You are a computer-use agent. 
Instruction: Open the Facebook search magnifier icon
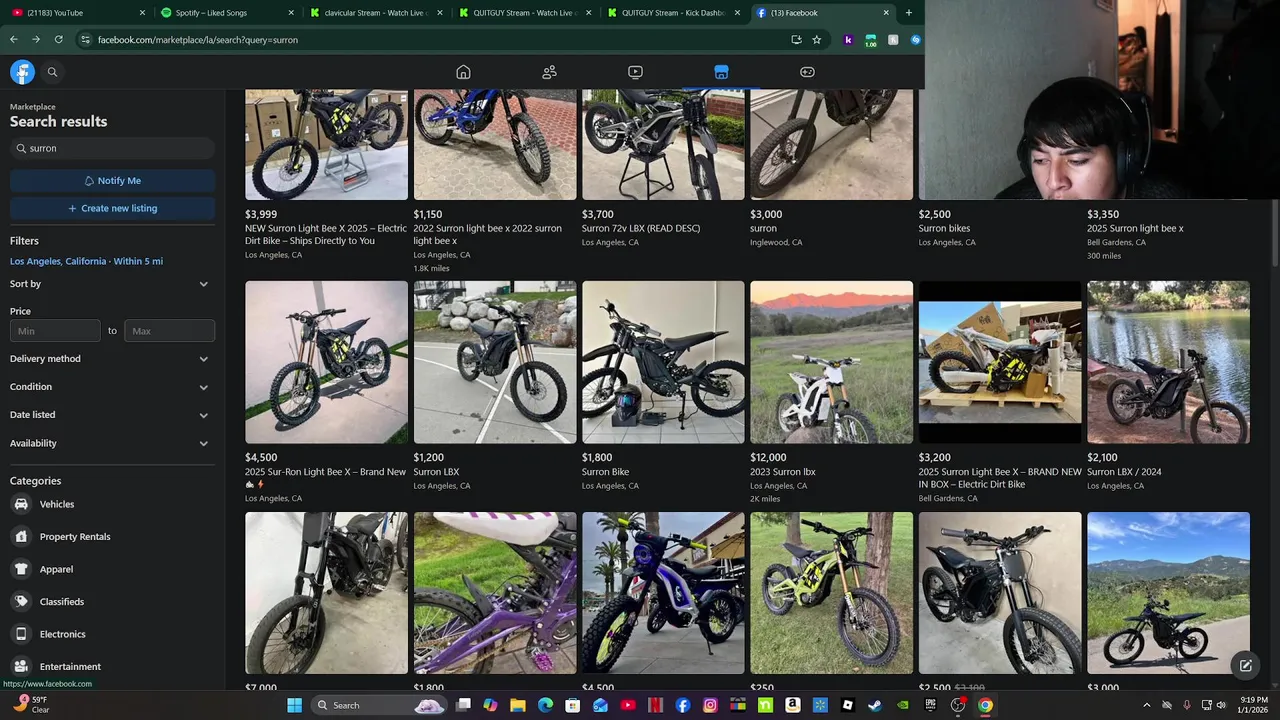(x=52, y=72)
